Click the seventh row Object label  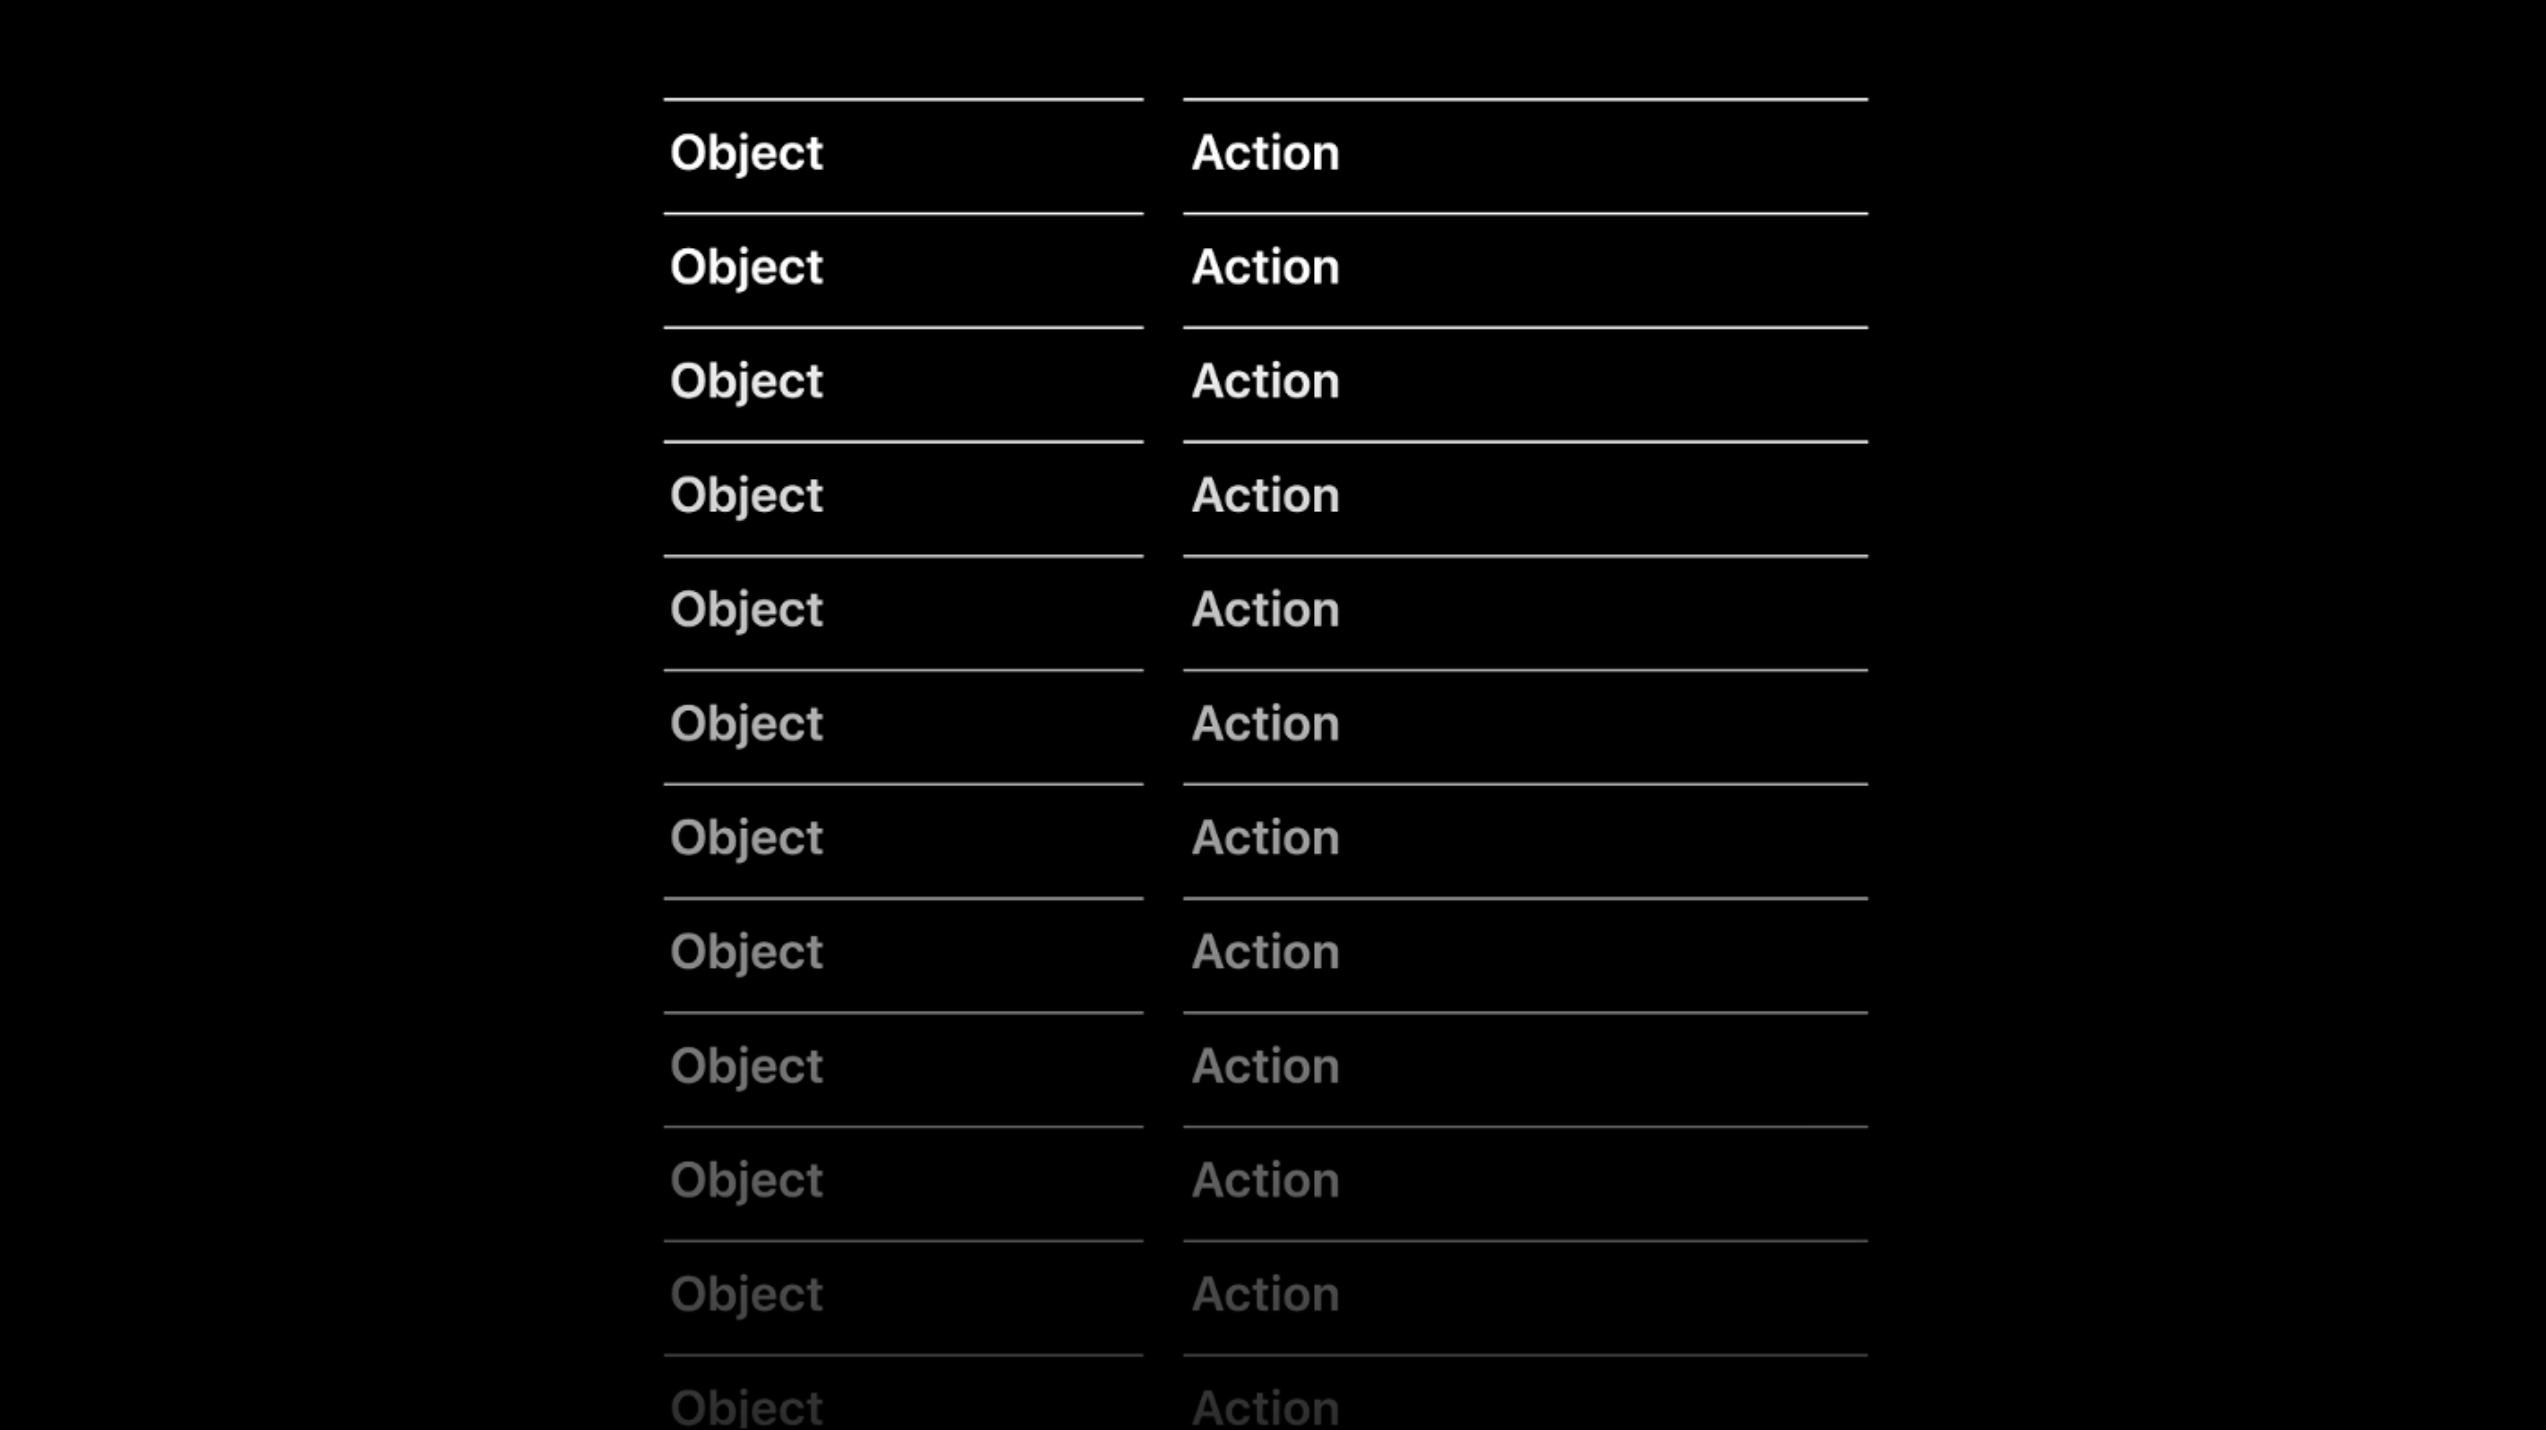click(x=746, y=838)
